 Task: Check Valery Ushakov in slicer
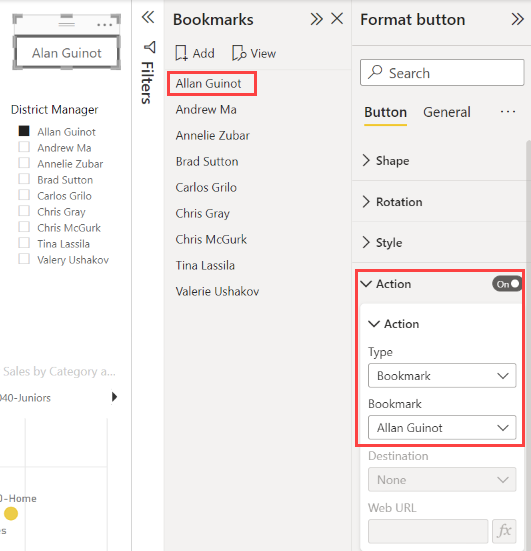click(24, 259)
